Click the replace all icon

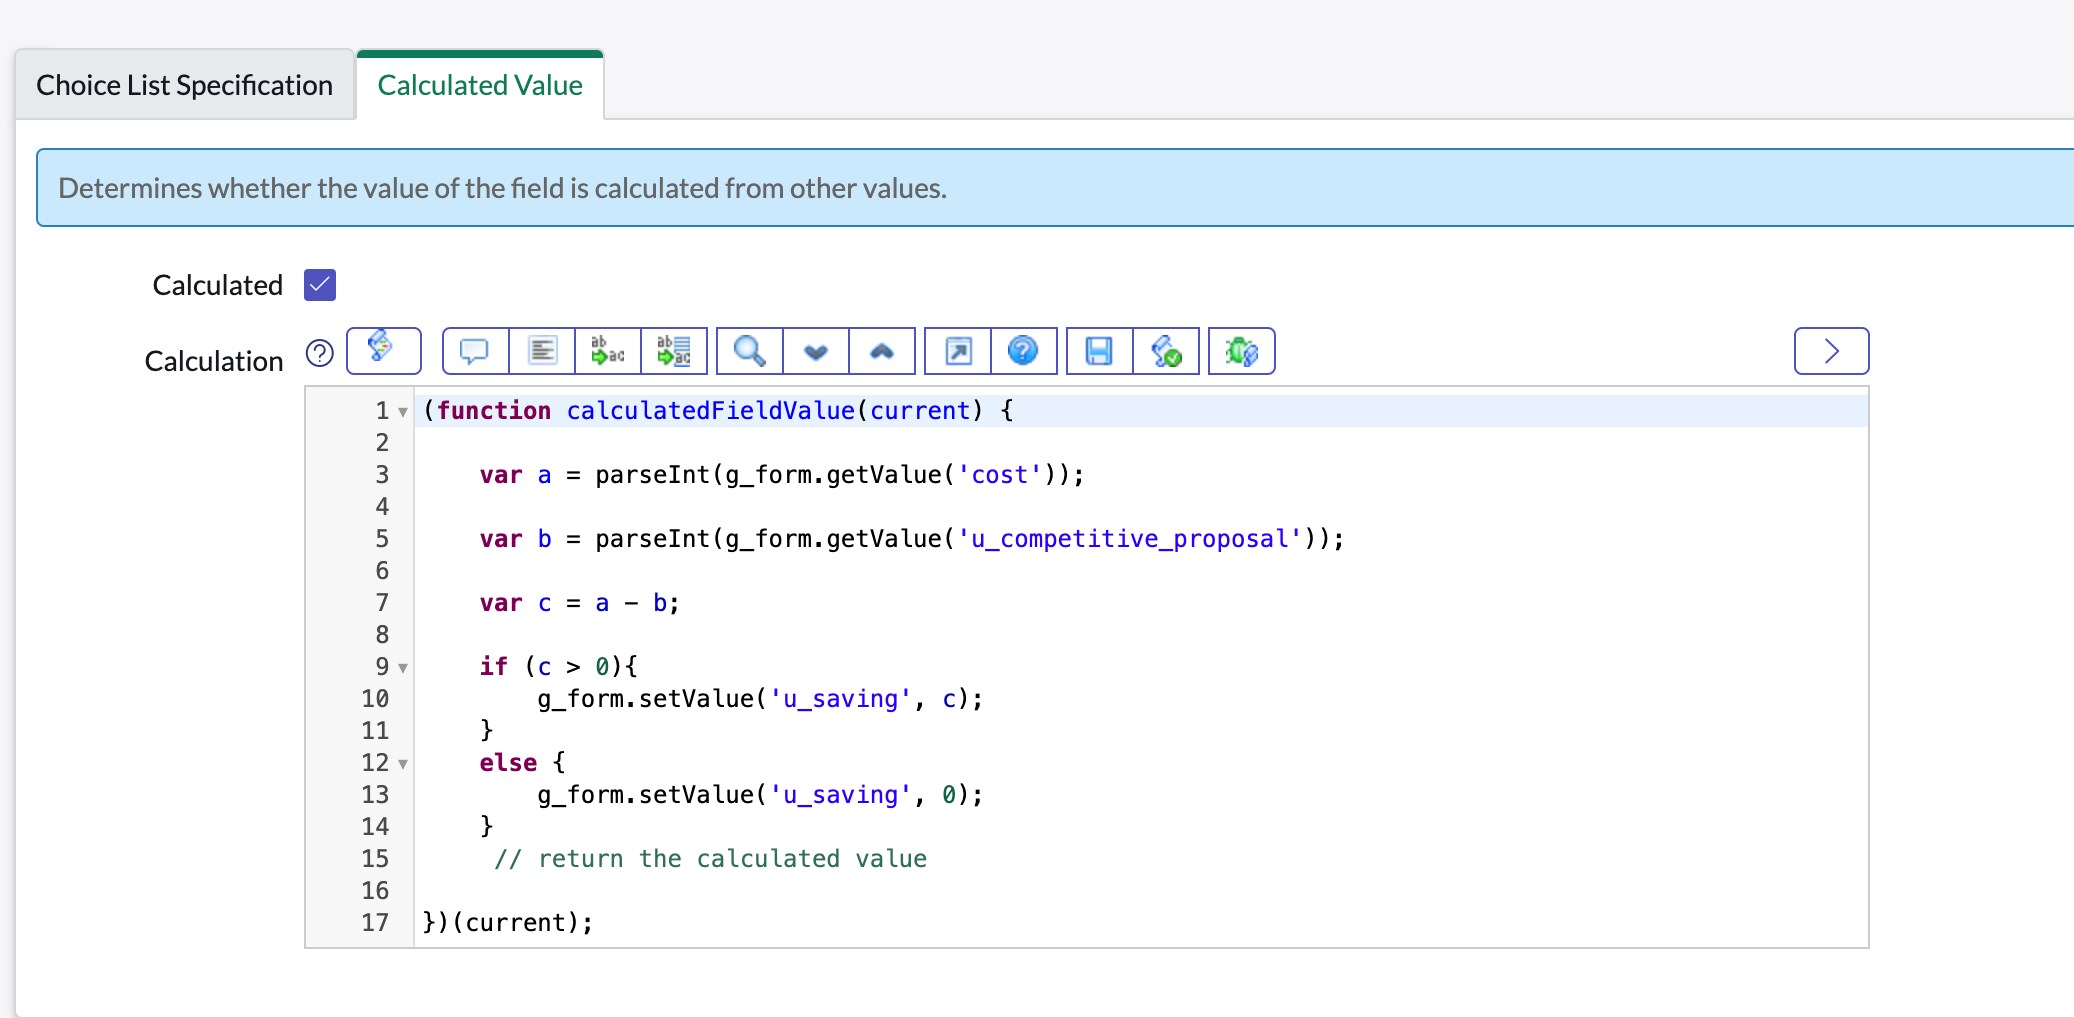pyautogui.click(x=674, y=351)
